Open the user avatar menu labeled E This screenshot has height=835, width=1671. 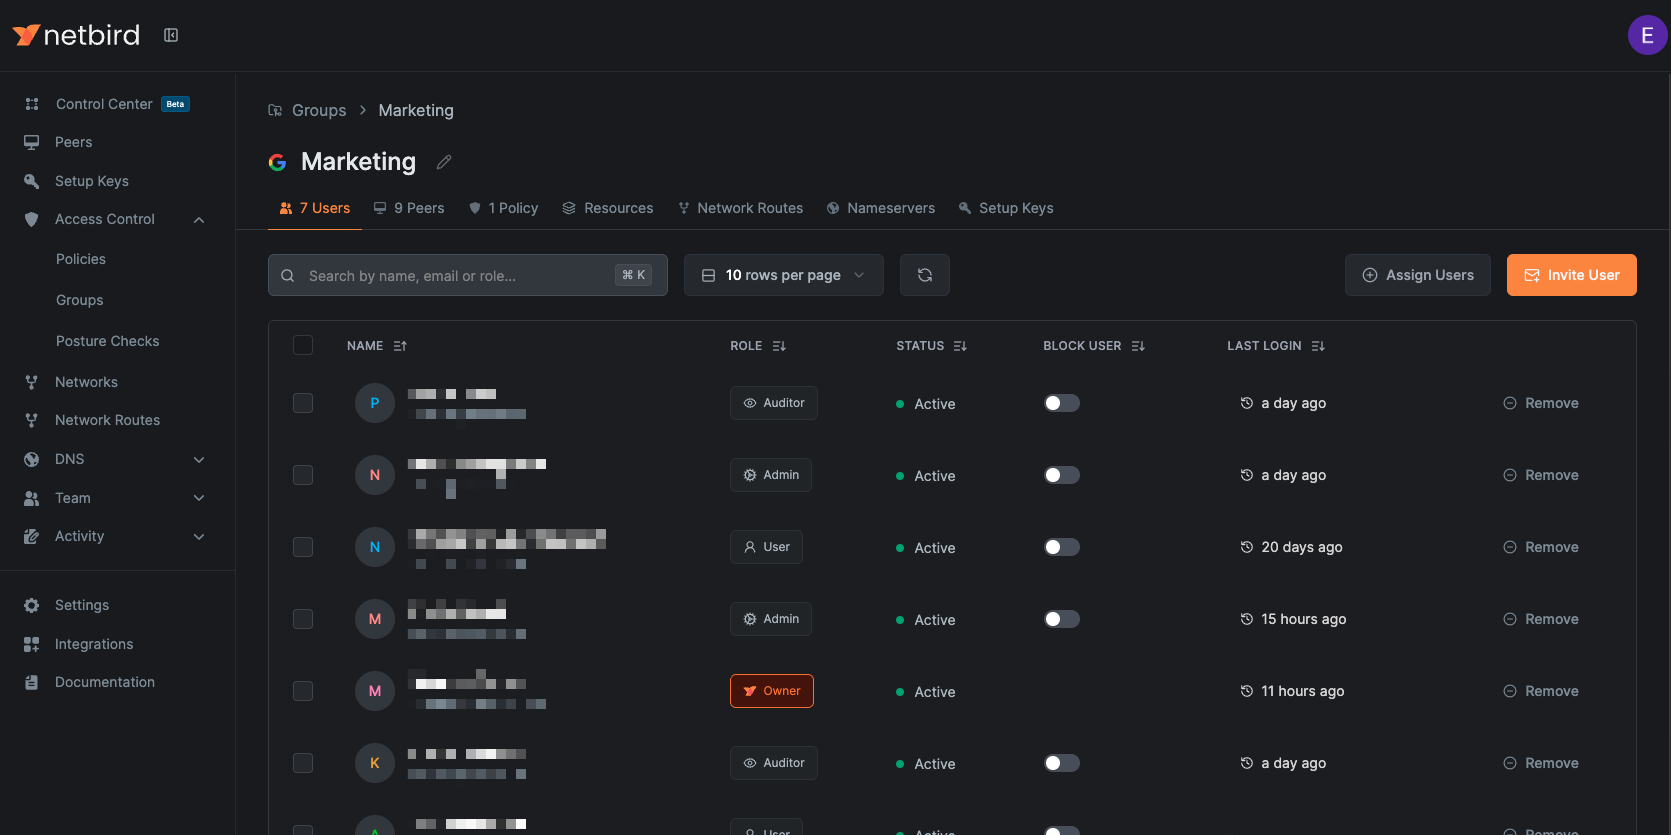tap(1646, 35)
